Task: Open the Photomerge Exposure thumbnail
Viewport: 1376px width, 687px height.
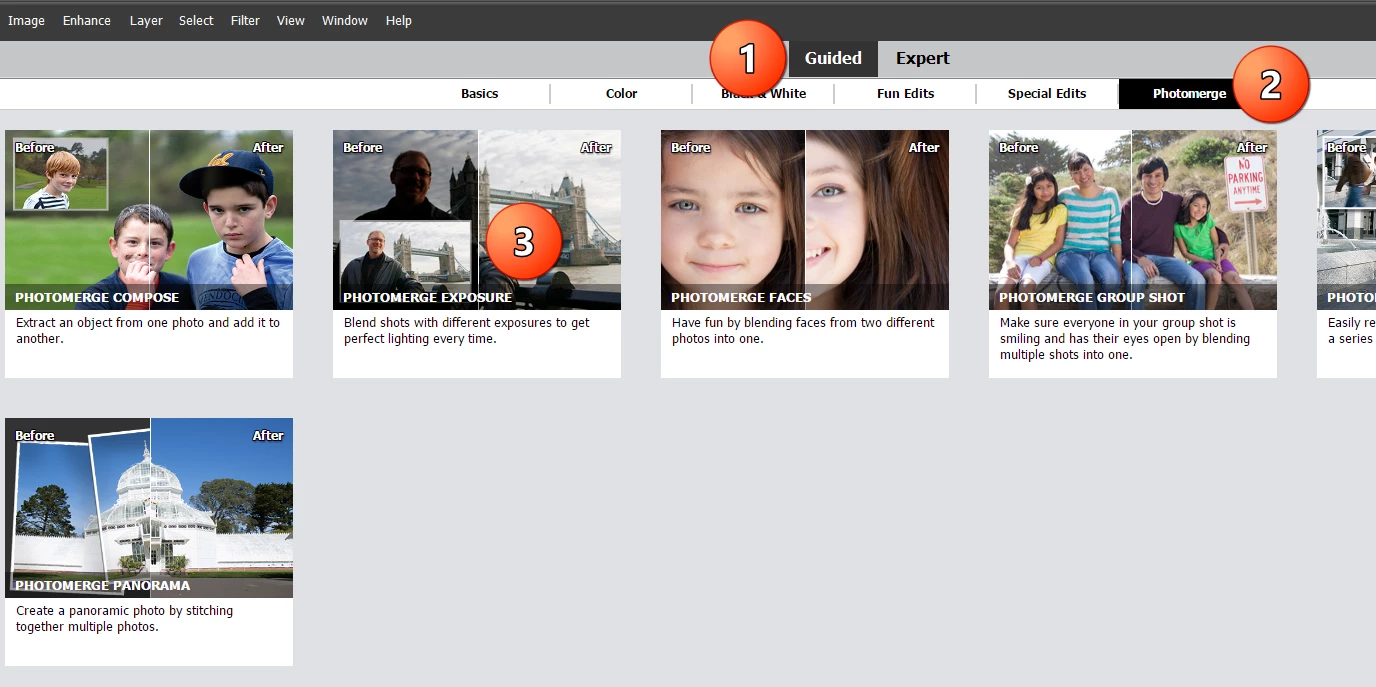Action: point(477,220)
